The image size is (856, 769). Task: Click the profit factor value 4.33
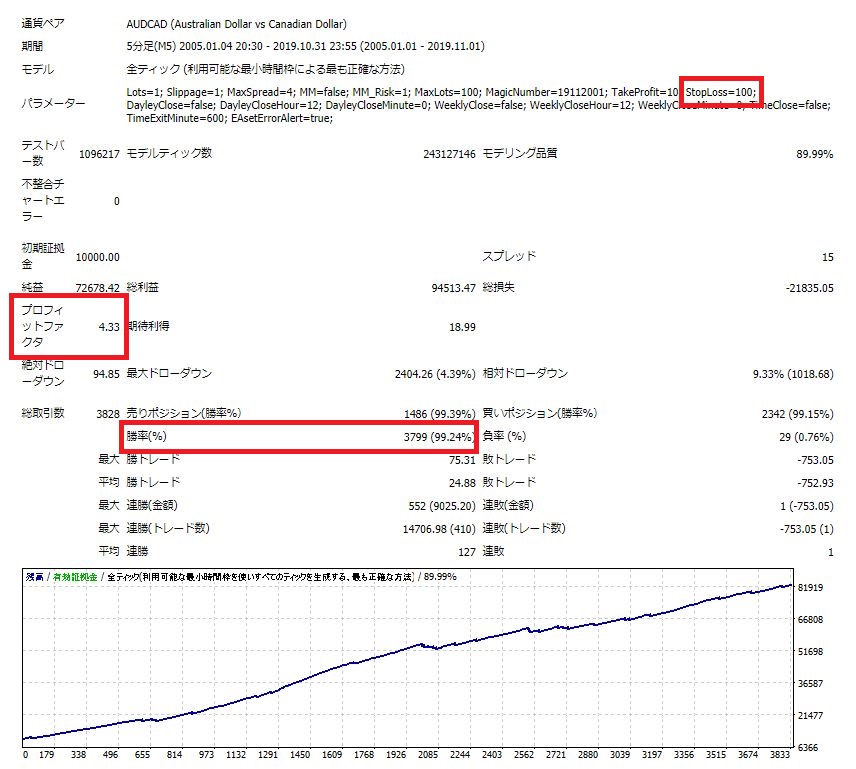pyautogui.click(x=109, y=327)
